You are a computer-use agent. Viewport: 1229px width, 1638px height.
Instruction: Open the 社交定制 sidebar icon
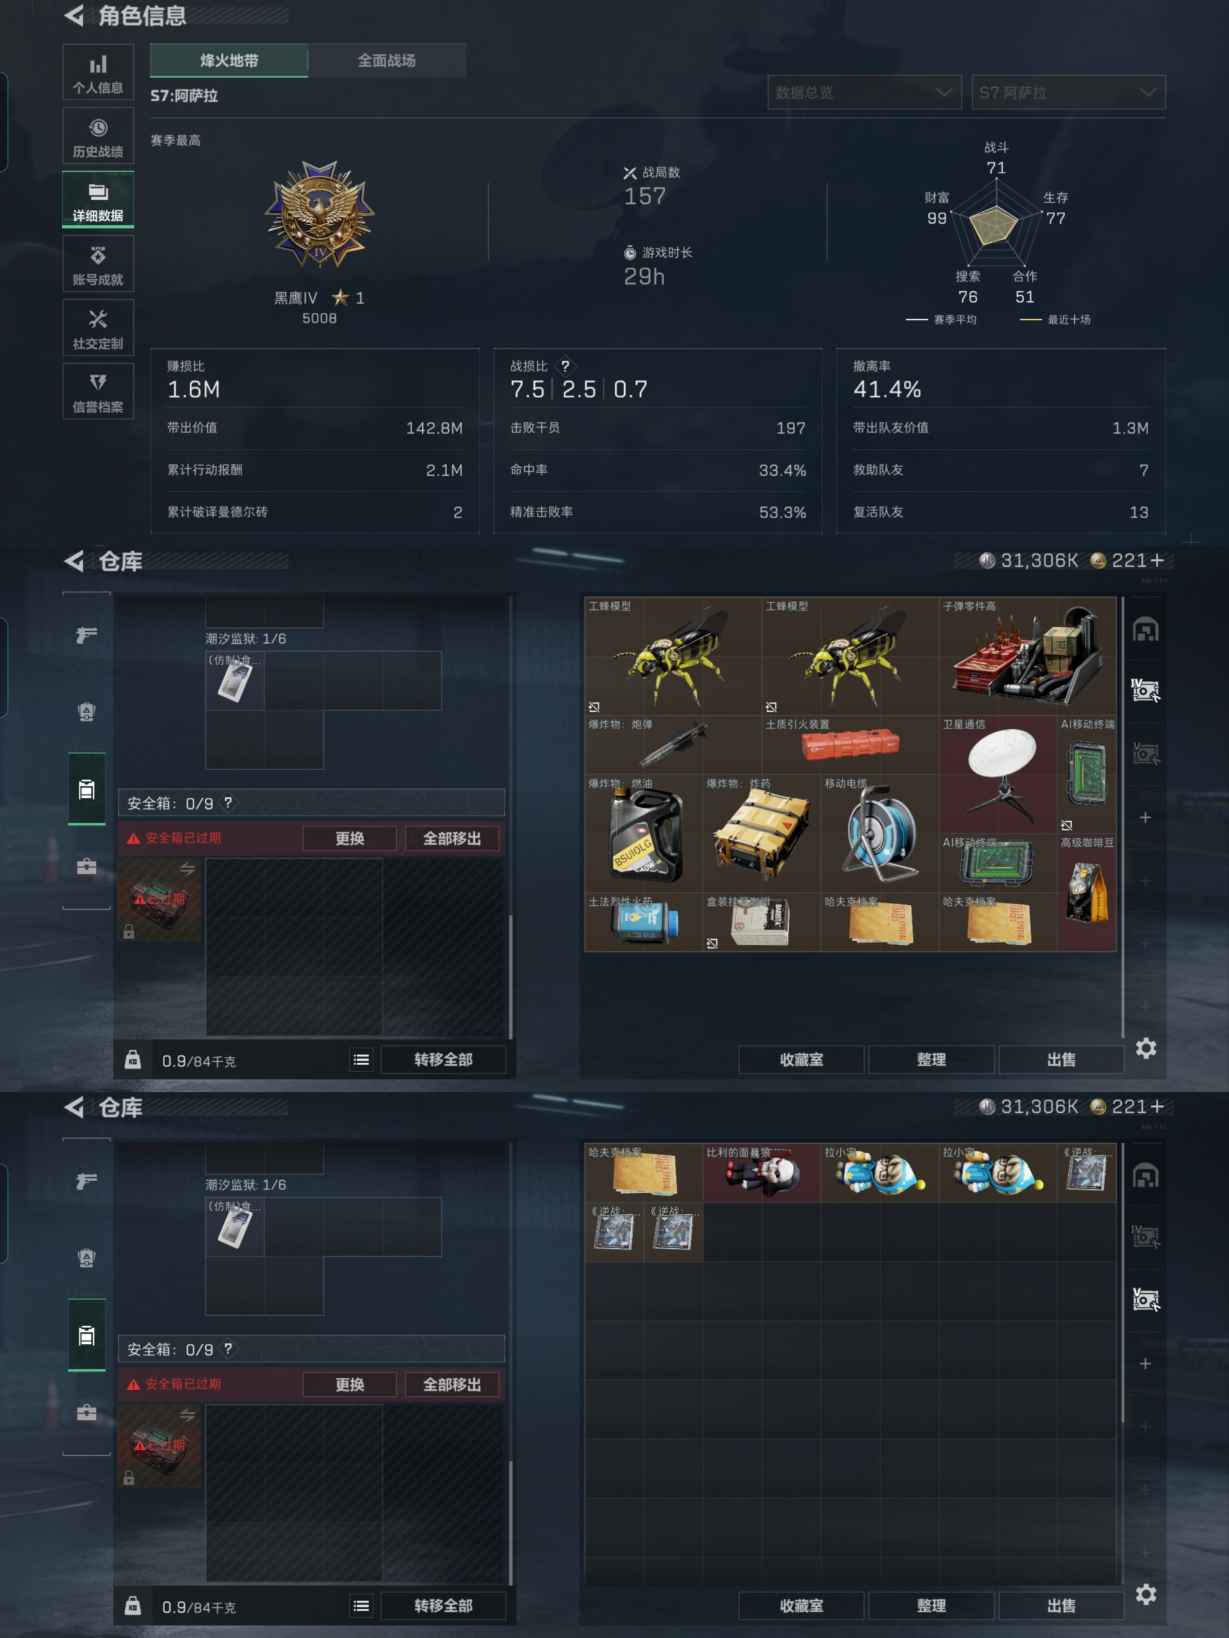[98, 329]
